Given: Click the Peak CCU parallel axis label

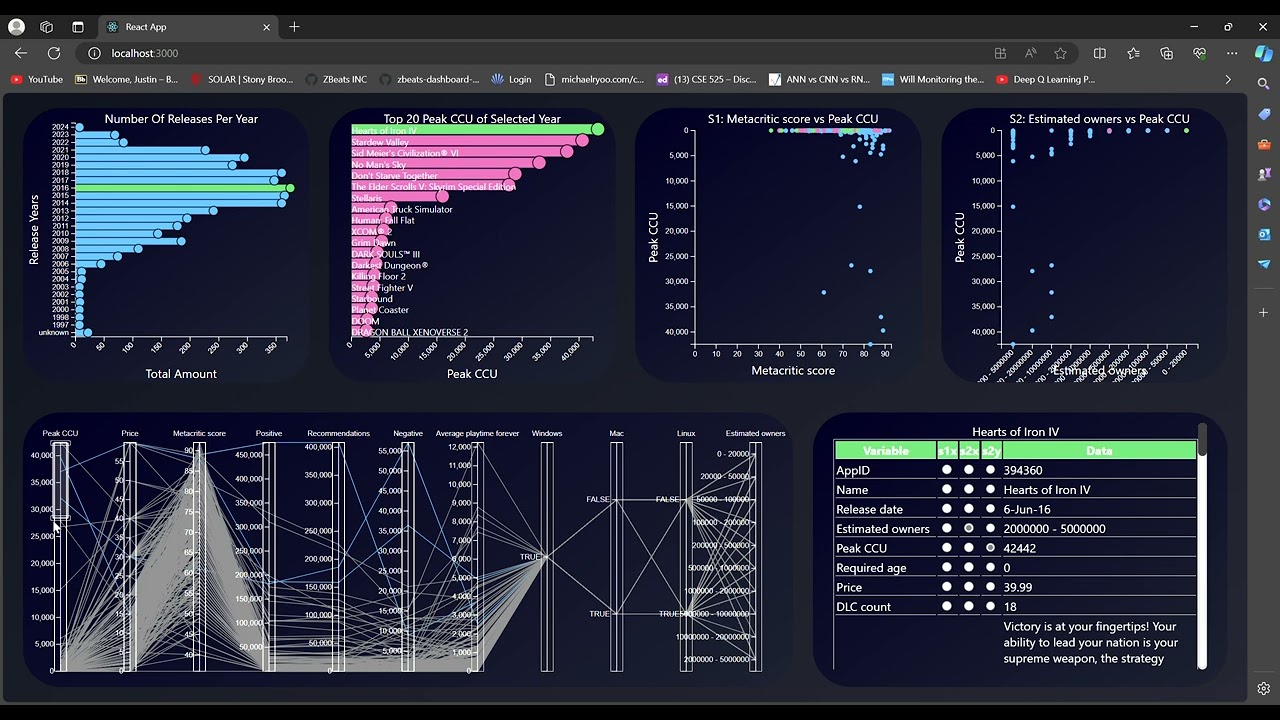Looking at the screenshot, I should pyautogui.click(x=60, y=433).
